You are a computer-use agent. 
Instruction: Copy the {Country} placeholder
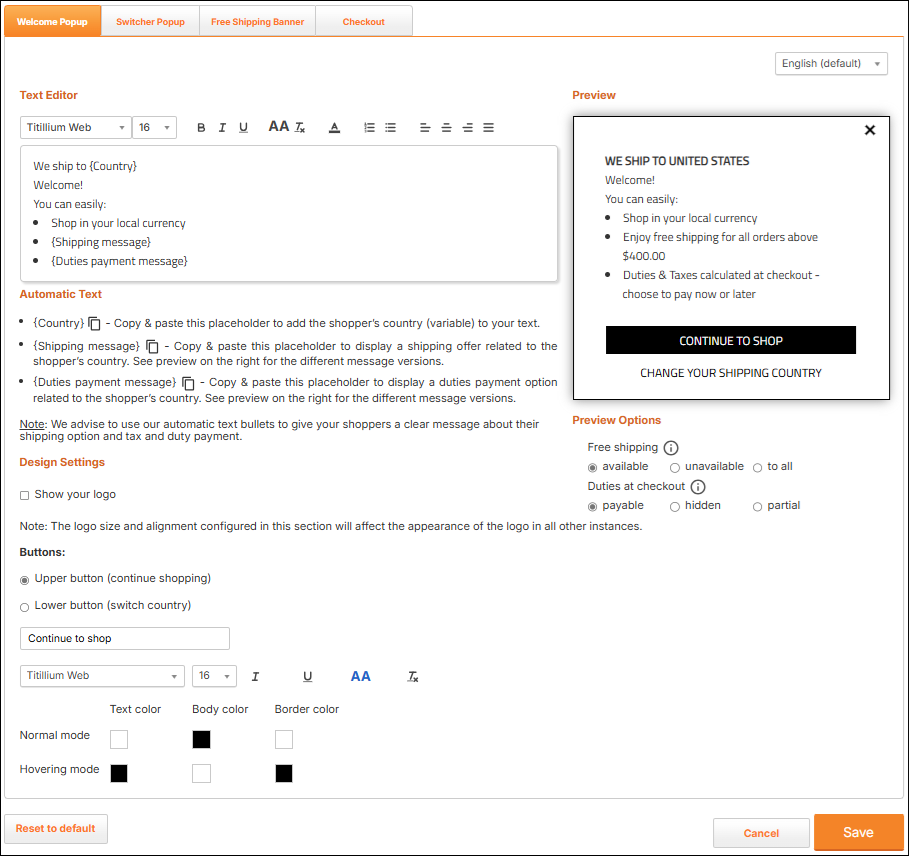tap(95, 324)
